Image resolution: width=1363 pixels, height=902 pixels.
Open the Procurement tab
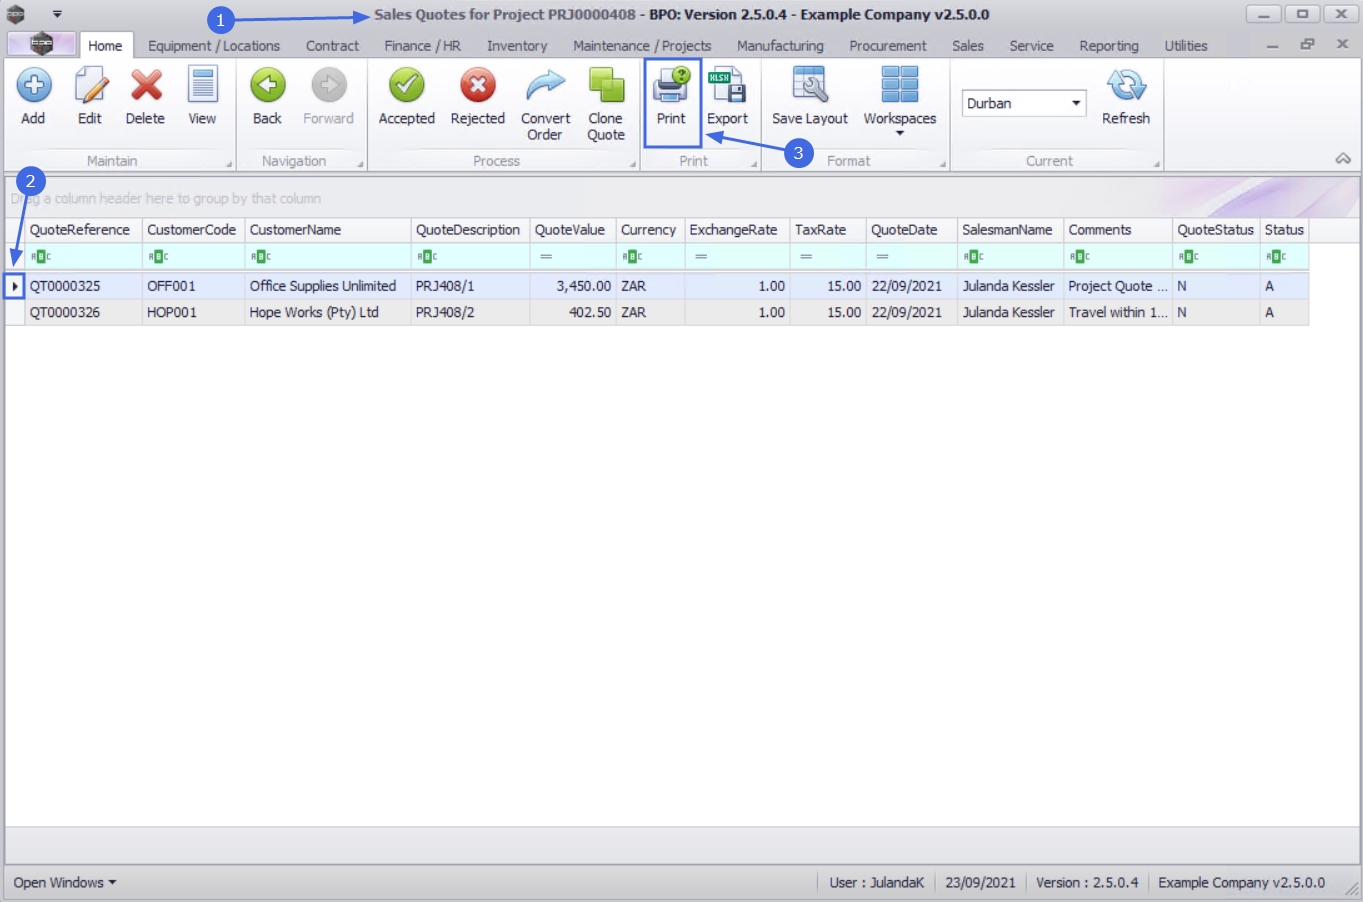pos(888,46)
